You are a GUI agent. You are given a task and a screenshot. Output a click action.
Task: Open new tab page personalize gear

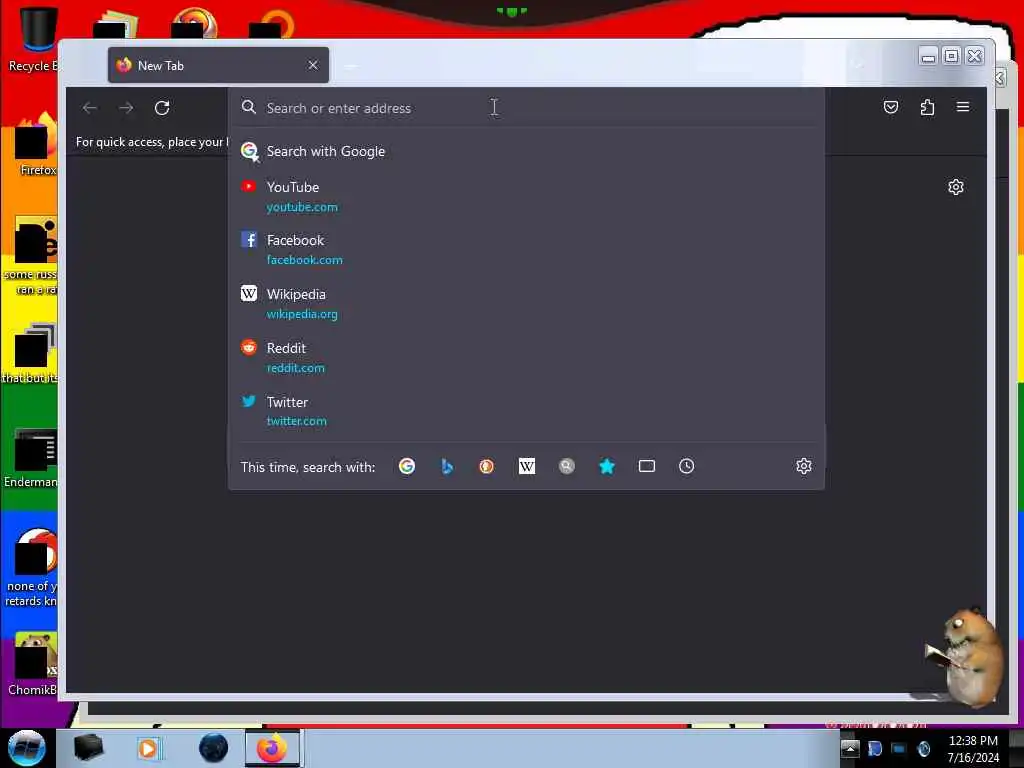coord(956,187)
